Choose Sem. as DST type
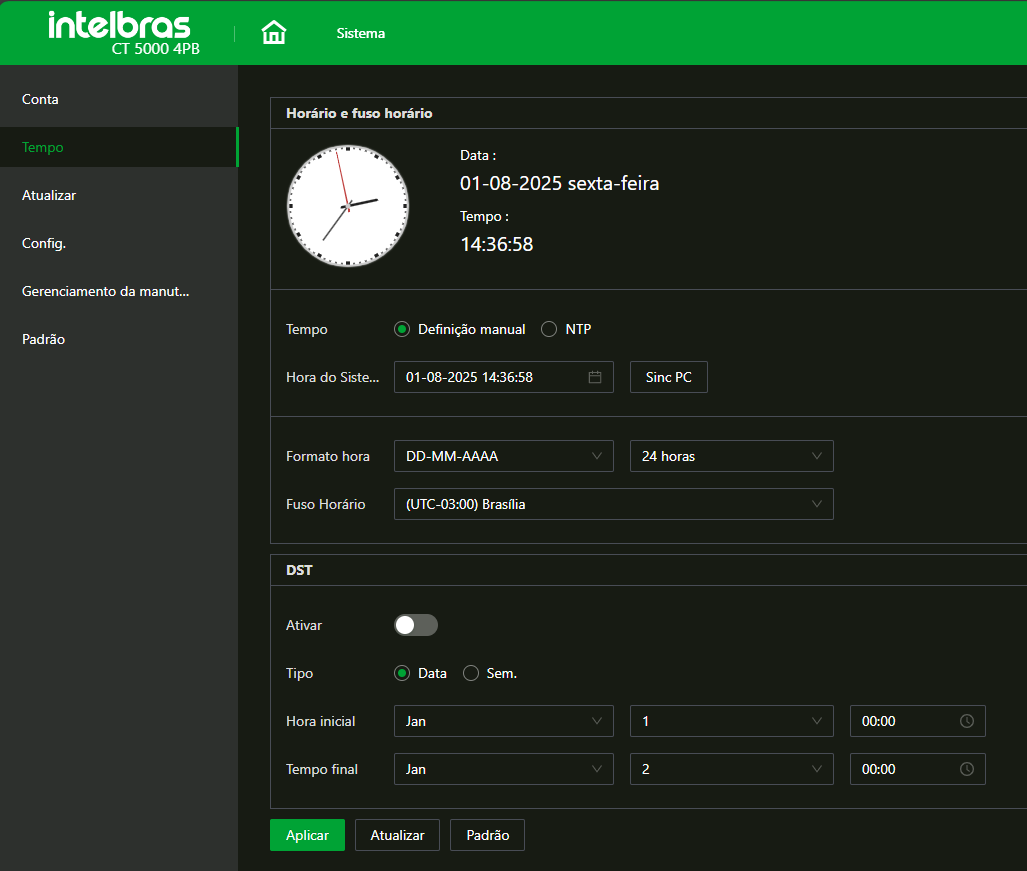Screen dimensions: 1027x871 (471, 673)
